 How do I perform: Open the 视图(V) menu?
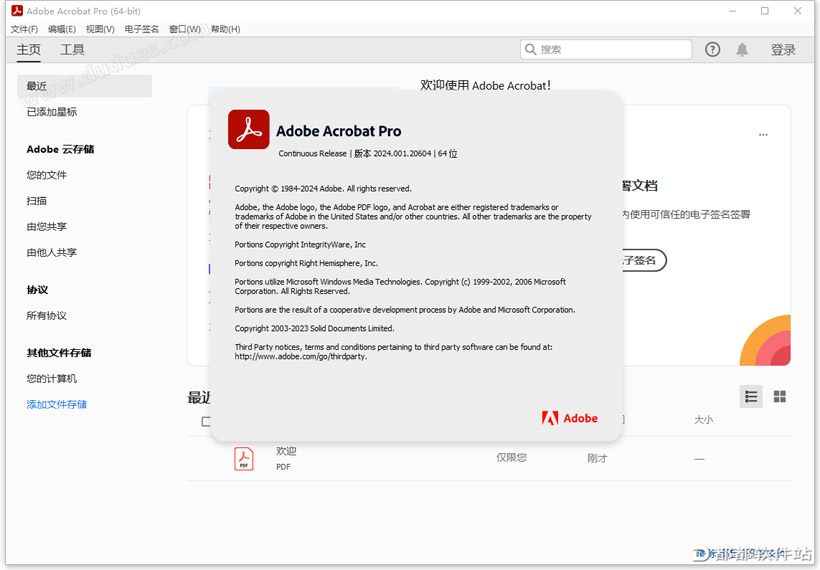pyautogui.click(x=100, y=29)
